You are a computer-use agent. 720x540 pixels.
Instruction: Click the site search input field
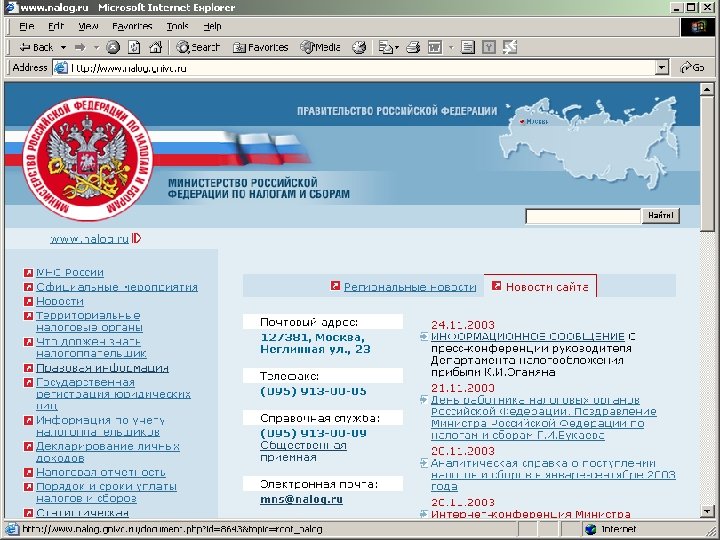pos(583,216)
